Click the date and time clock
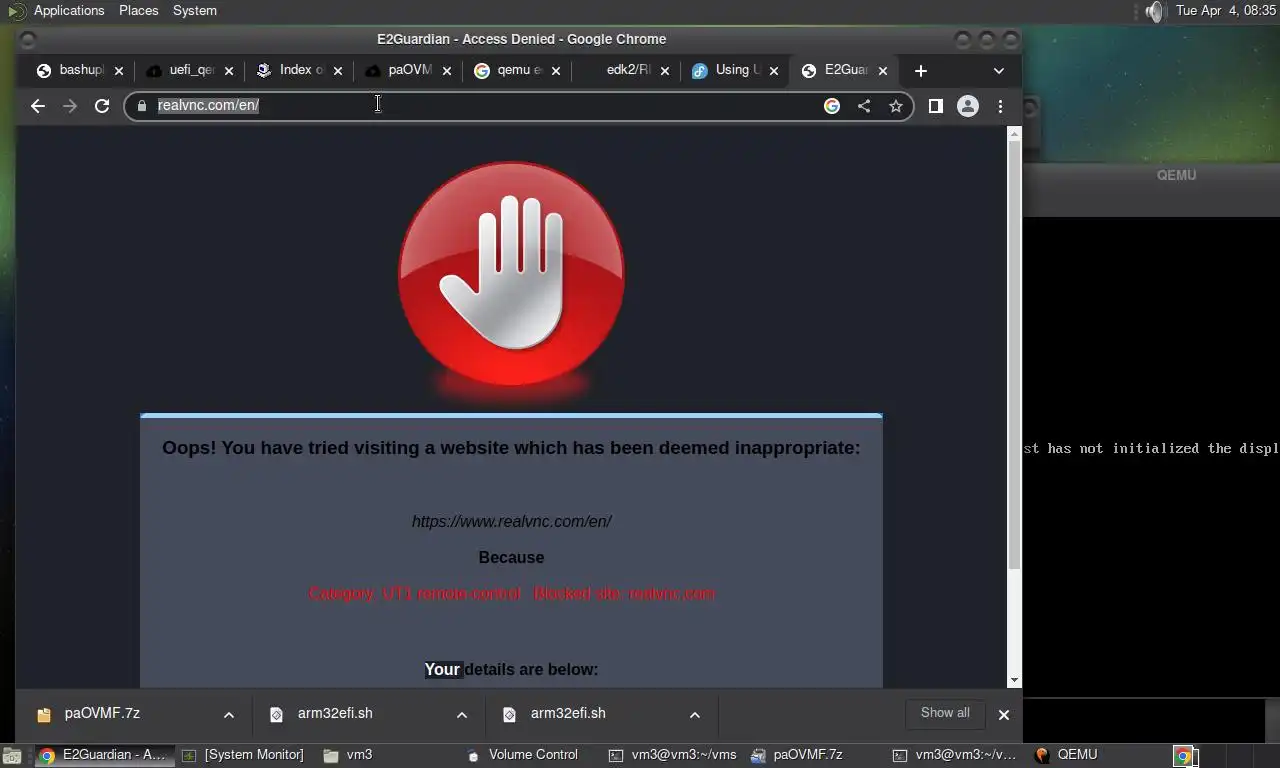 (x=1226, y=11)
